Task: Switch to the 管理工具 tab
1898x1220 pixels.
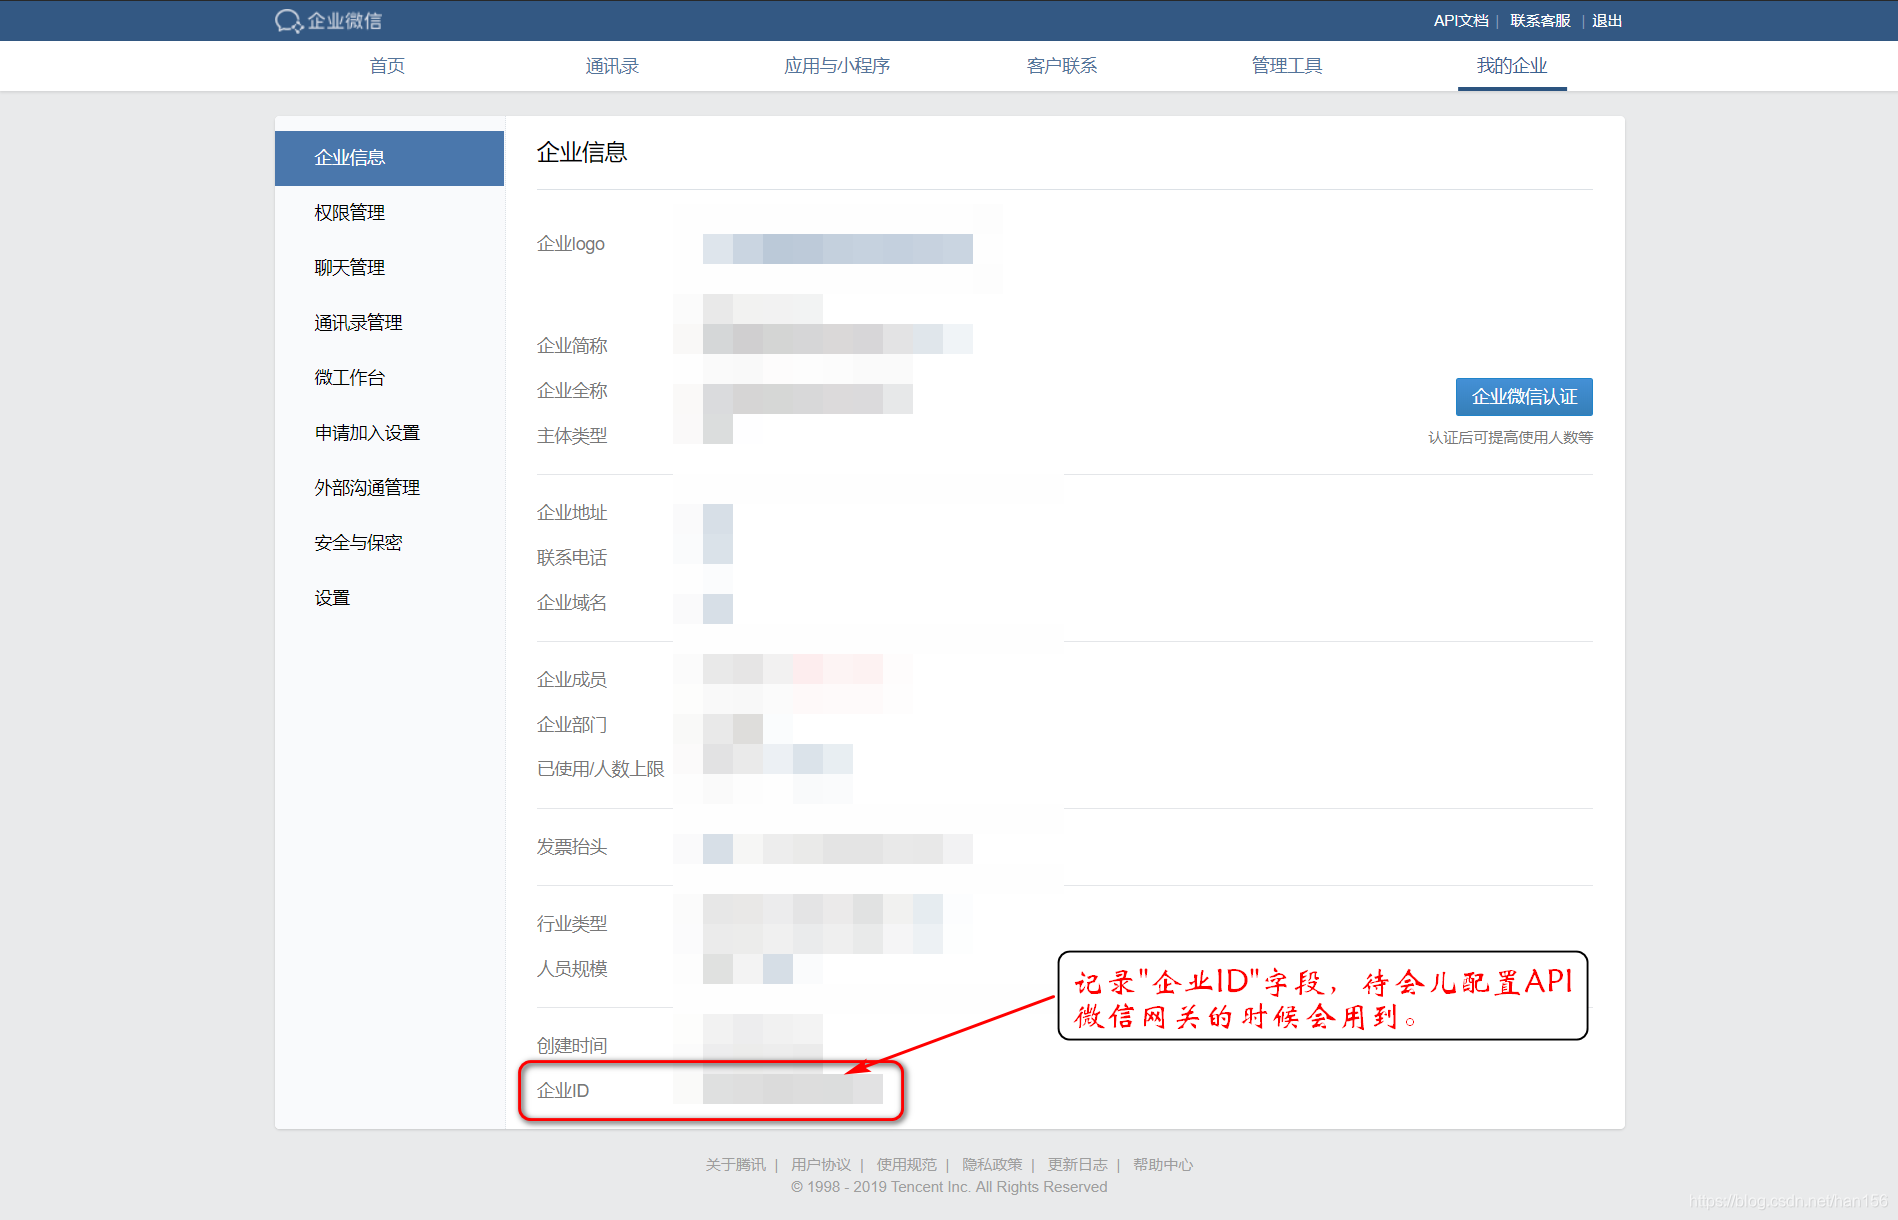Action: point(1287,66)
